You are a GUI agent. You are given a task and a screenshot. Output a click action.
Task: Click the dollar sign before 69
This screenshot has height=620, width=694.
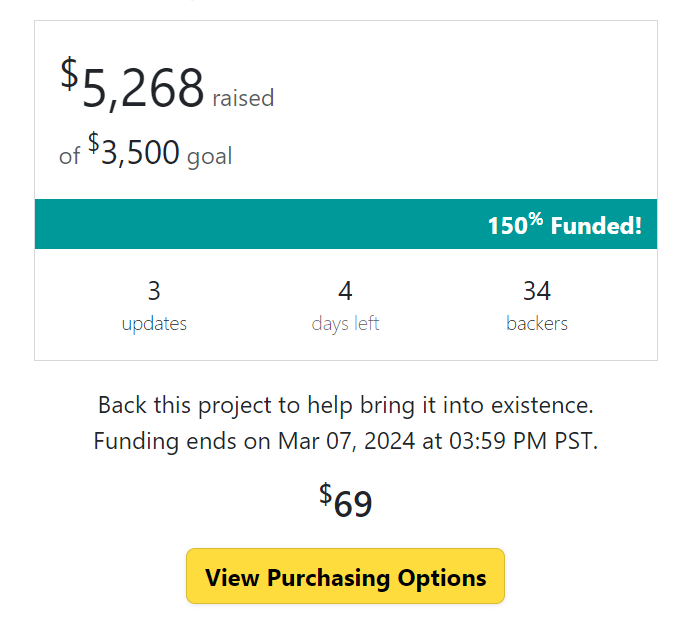[x=325, y=493]
